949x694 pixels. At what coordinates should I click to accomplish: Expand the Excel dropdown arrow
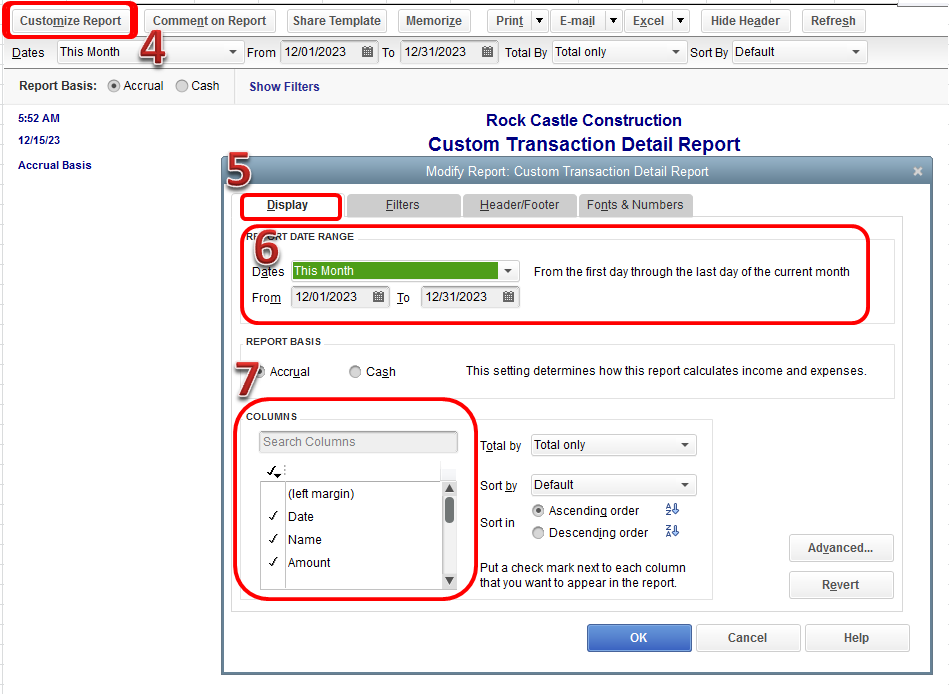point(680,21)
